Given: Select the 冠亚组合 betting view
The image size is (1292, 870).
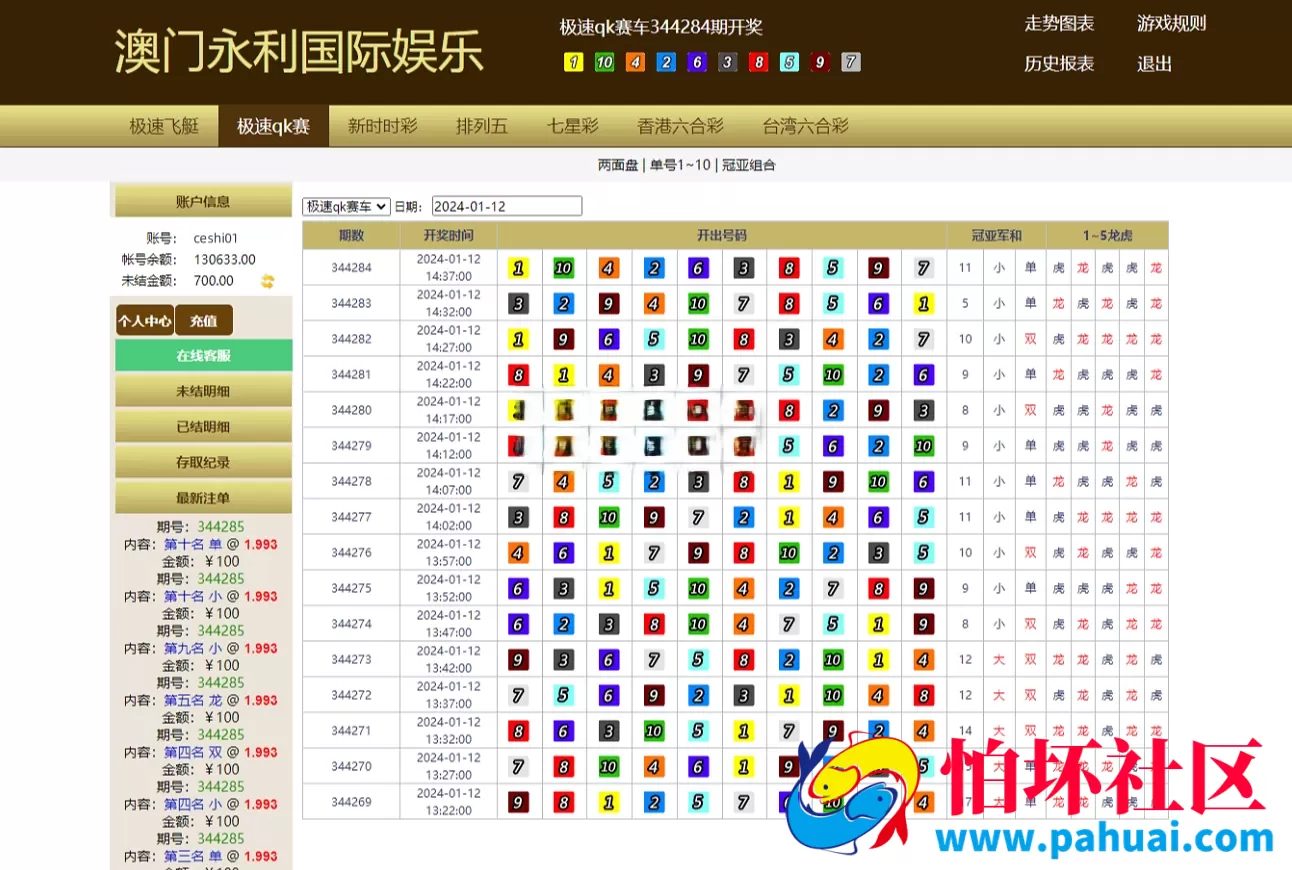Looking at the screenshot, I should coord(749,165).
